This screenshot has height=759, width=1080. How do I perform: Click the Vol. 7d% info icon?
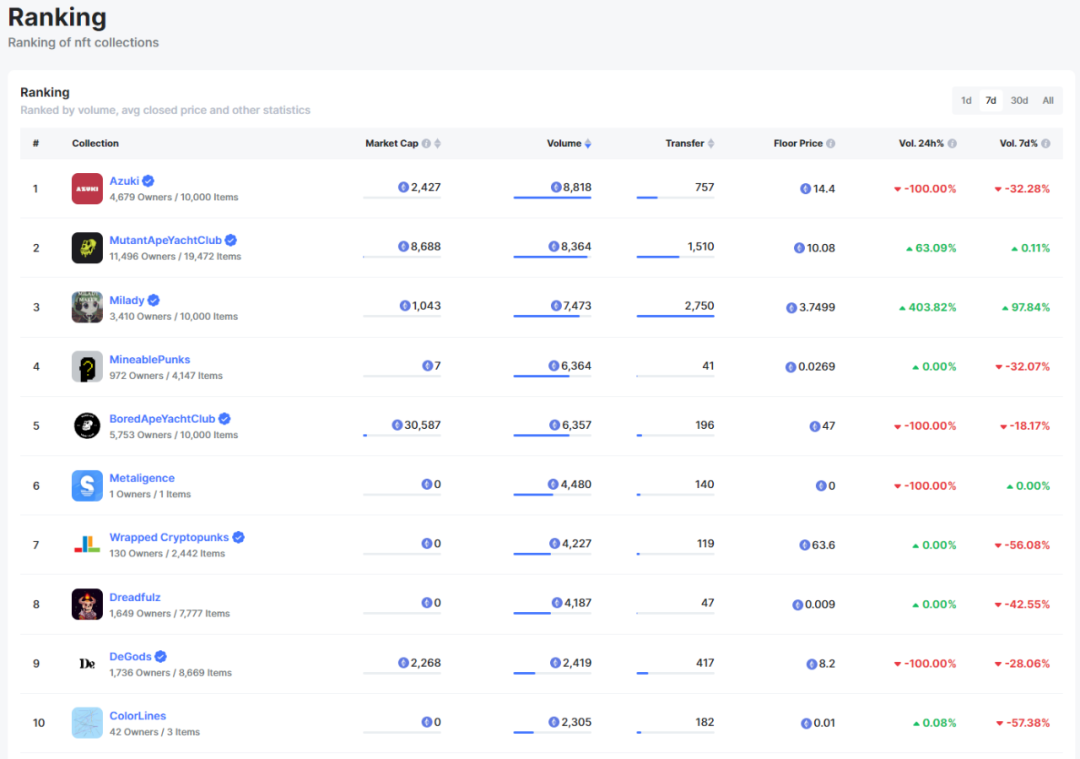[x=1046, y=143]
